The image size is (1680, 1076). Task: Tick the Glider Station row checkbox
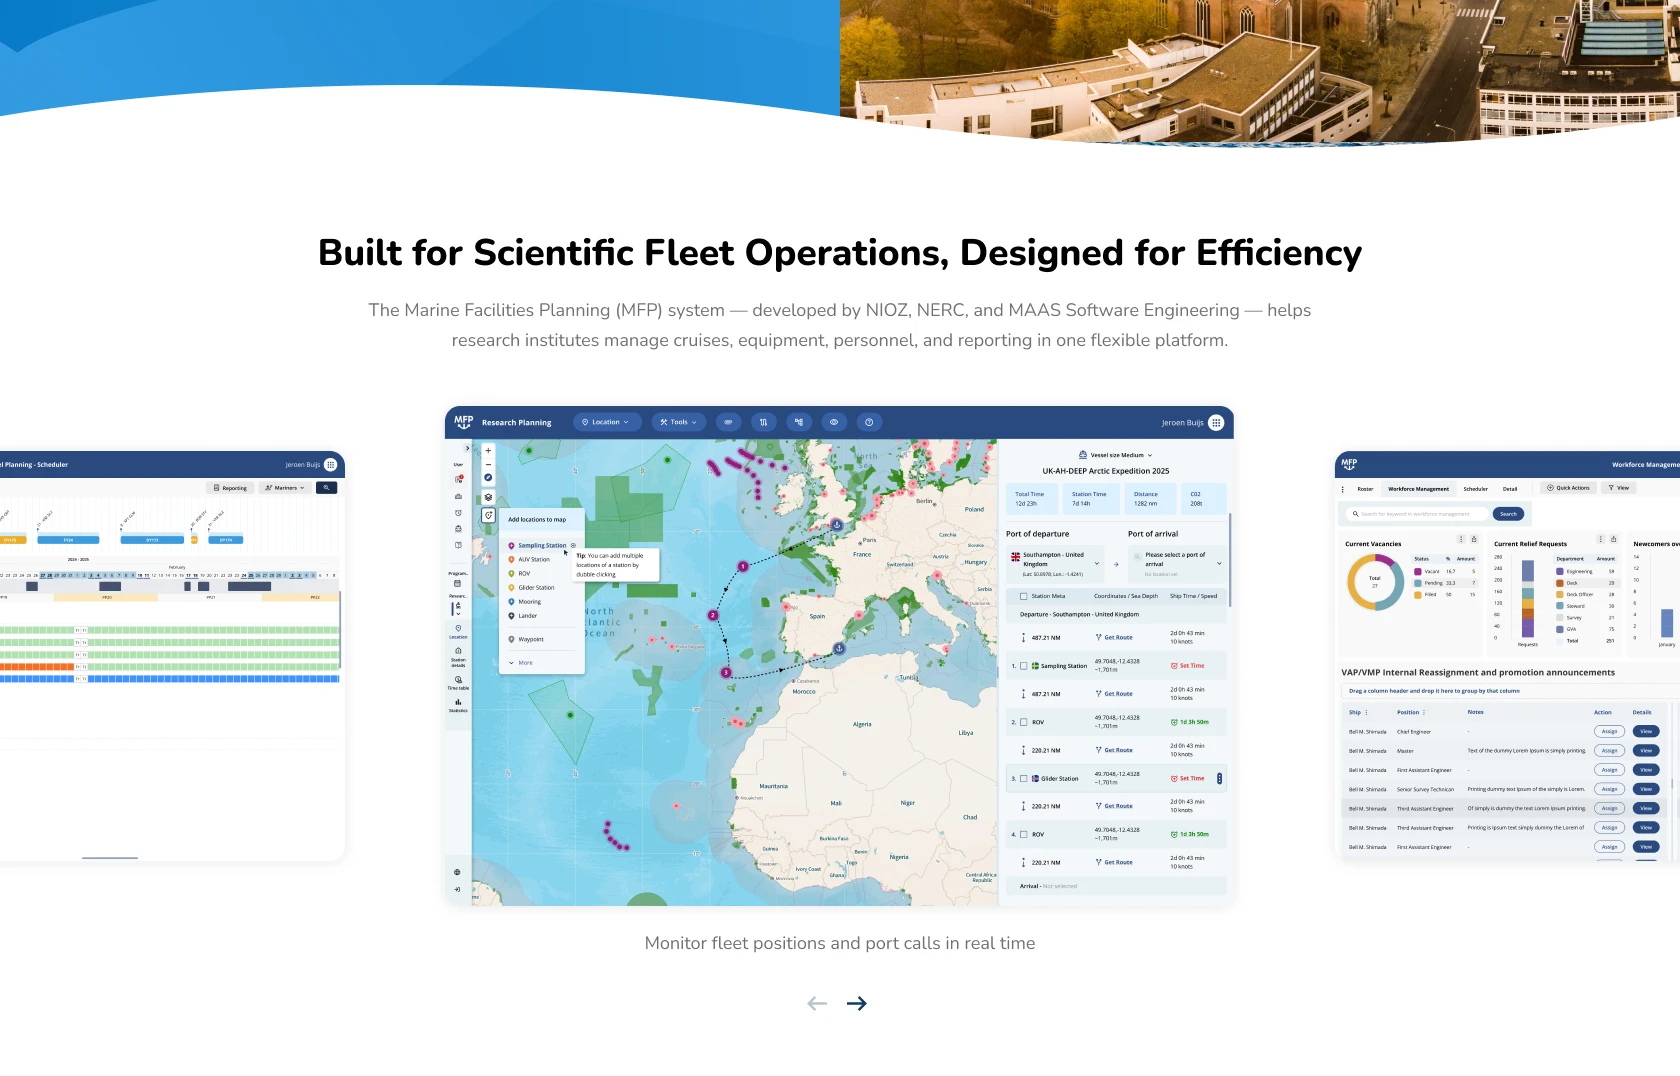(x=1023, y=778)
